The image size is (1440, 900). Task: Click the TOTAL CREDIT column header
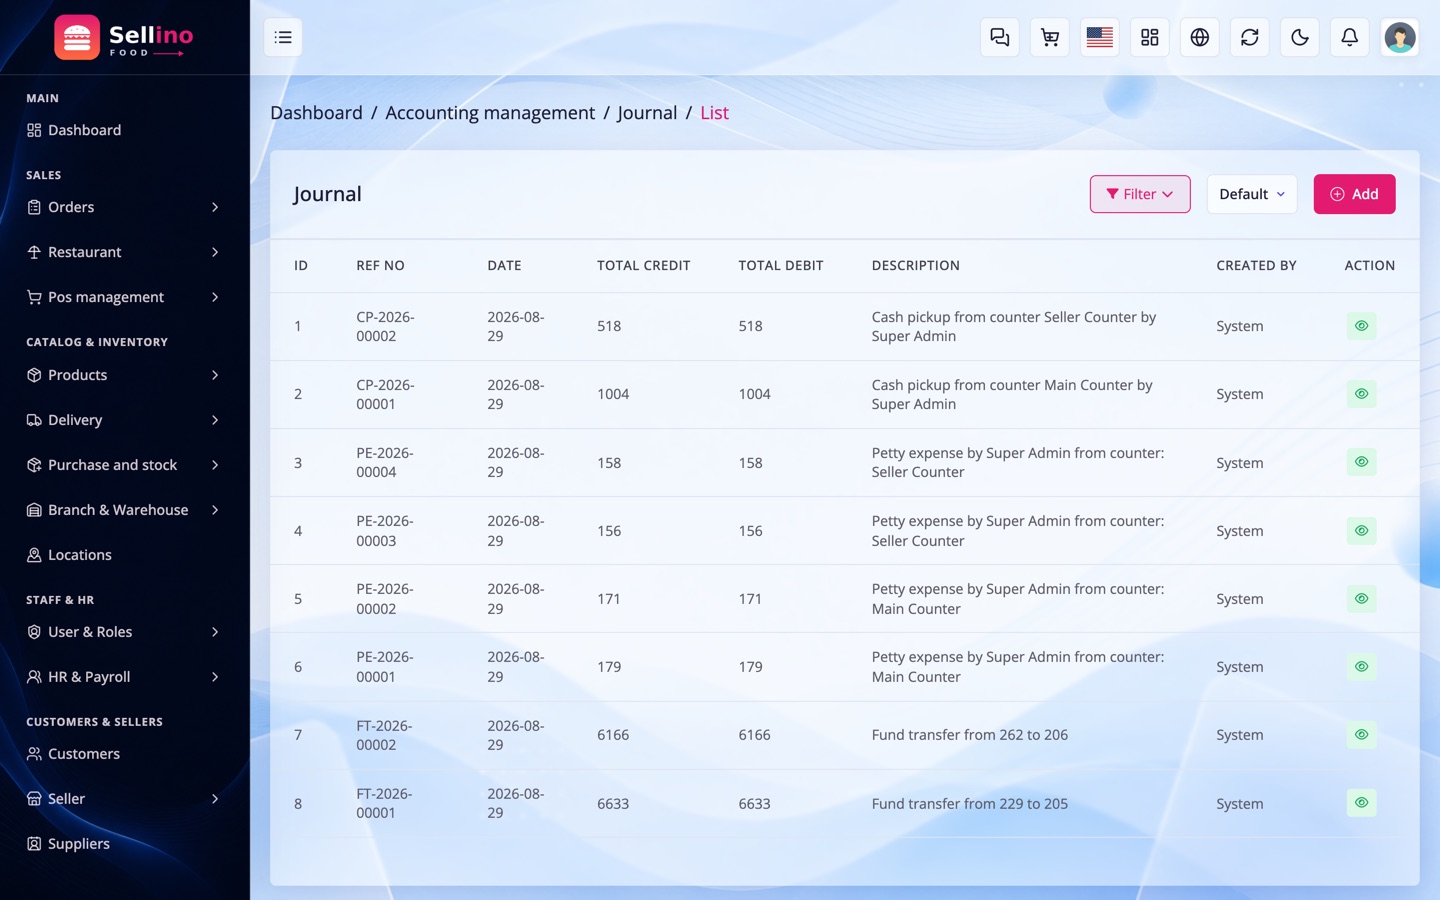tap(643, 266)
